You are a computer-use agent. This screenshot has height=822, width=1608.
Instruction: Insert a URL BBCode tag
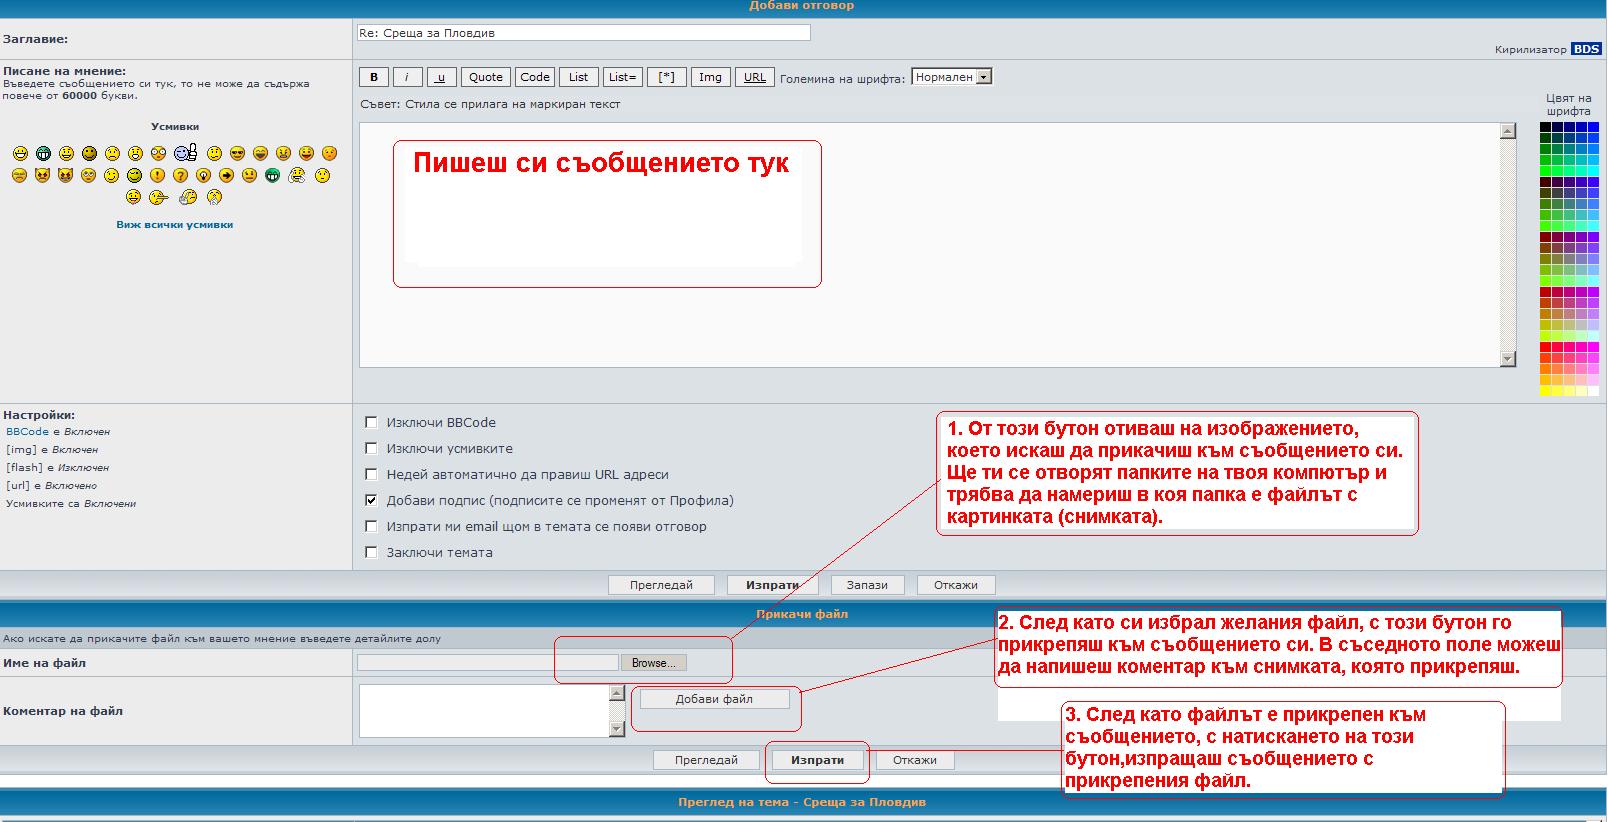755,77
